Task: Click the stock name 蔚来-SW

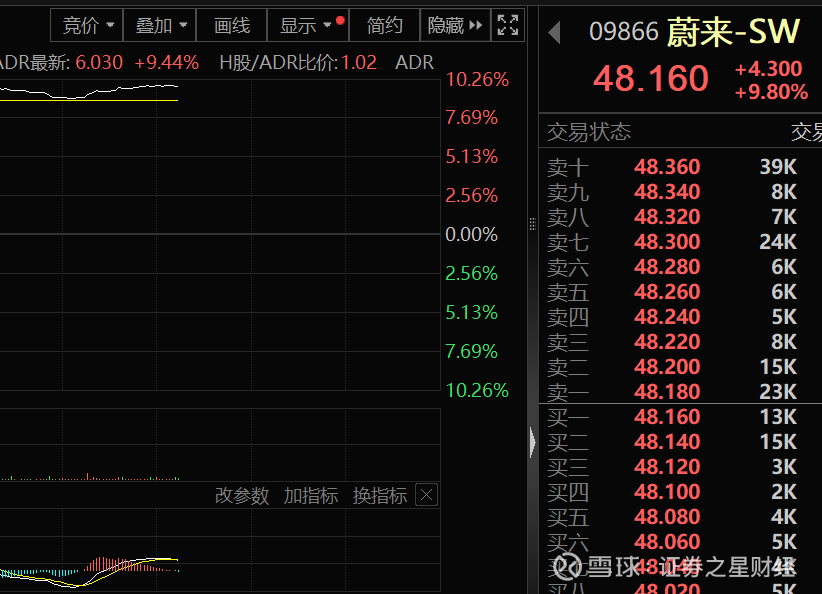Action: pyautogui.click(x=733, y=31)
